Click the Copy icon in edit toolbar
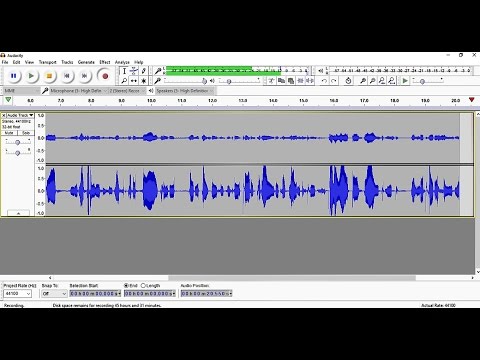480x360 pixels. click(x=281, y=81)
